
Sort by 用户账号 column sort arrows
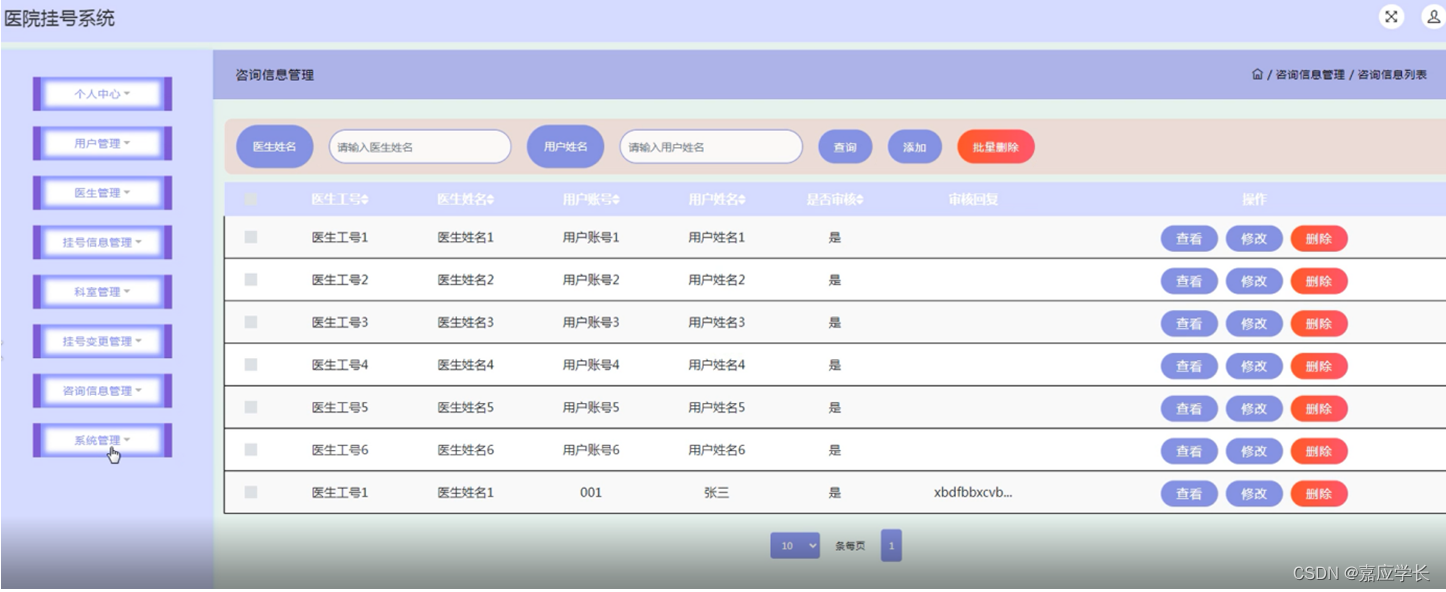click(x=616, y=200)
